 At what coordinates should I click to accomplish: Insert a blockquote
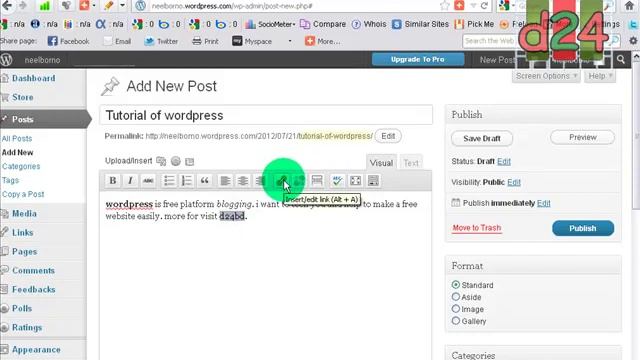click(x=204, y=181)
